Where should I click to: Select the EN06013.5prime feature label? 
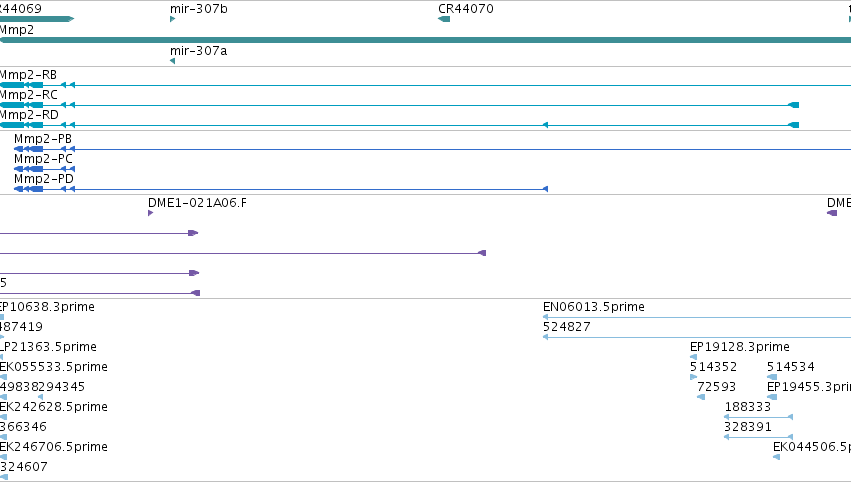[x=594, y=307]
